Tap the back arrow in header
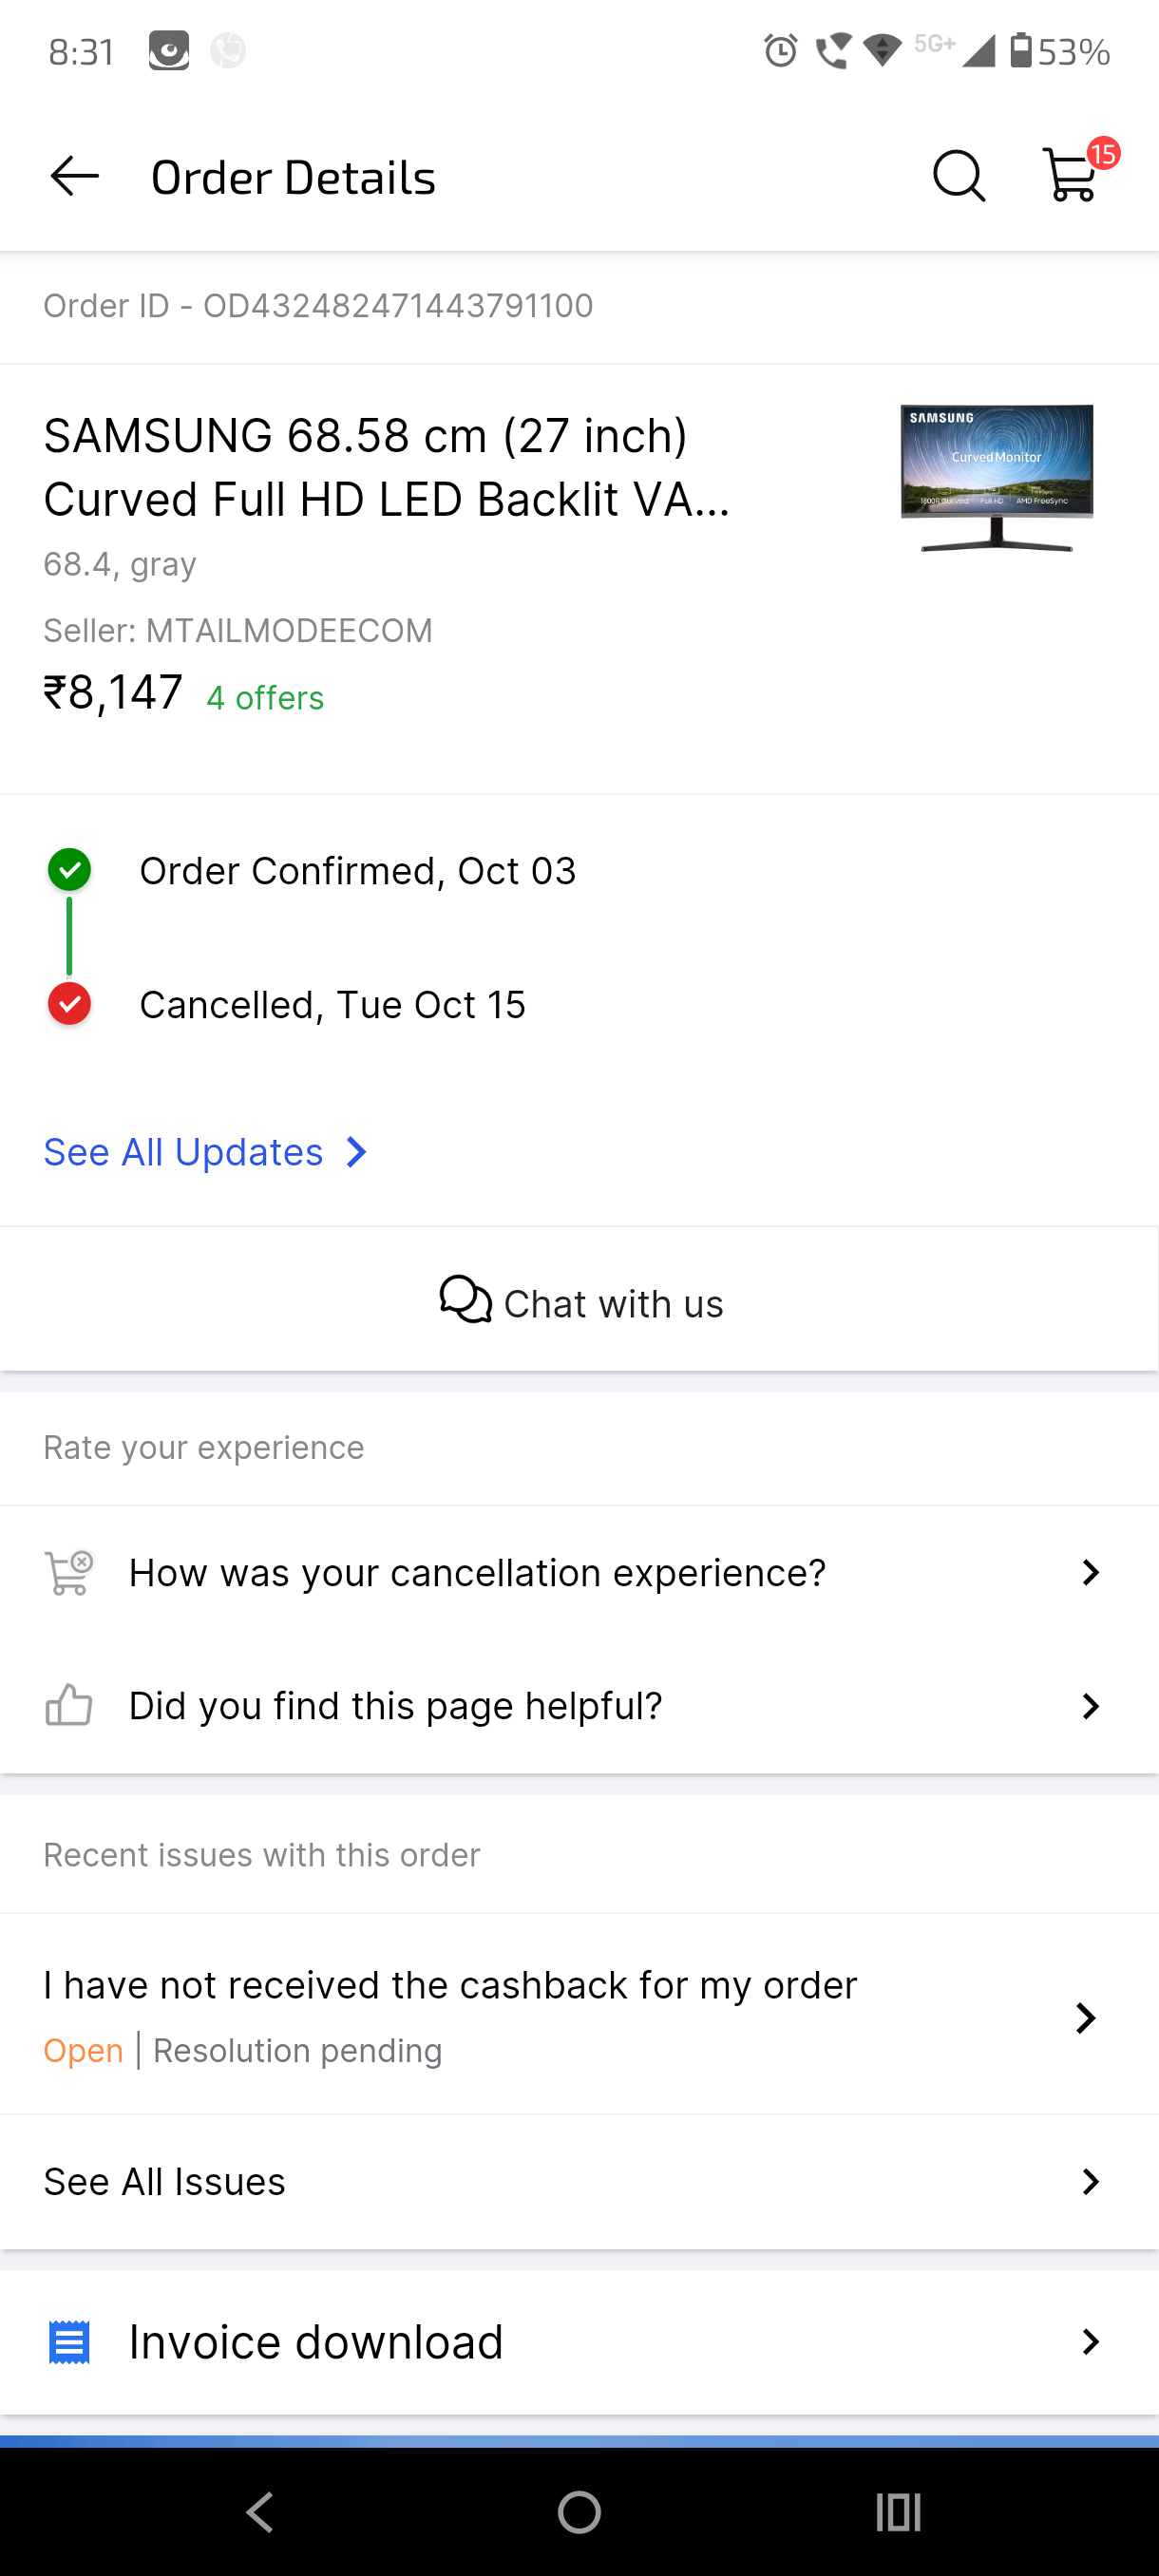This screenshot has height=2576, width=1159. [x=75, y=177]
